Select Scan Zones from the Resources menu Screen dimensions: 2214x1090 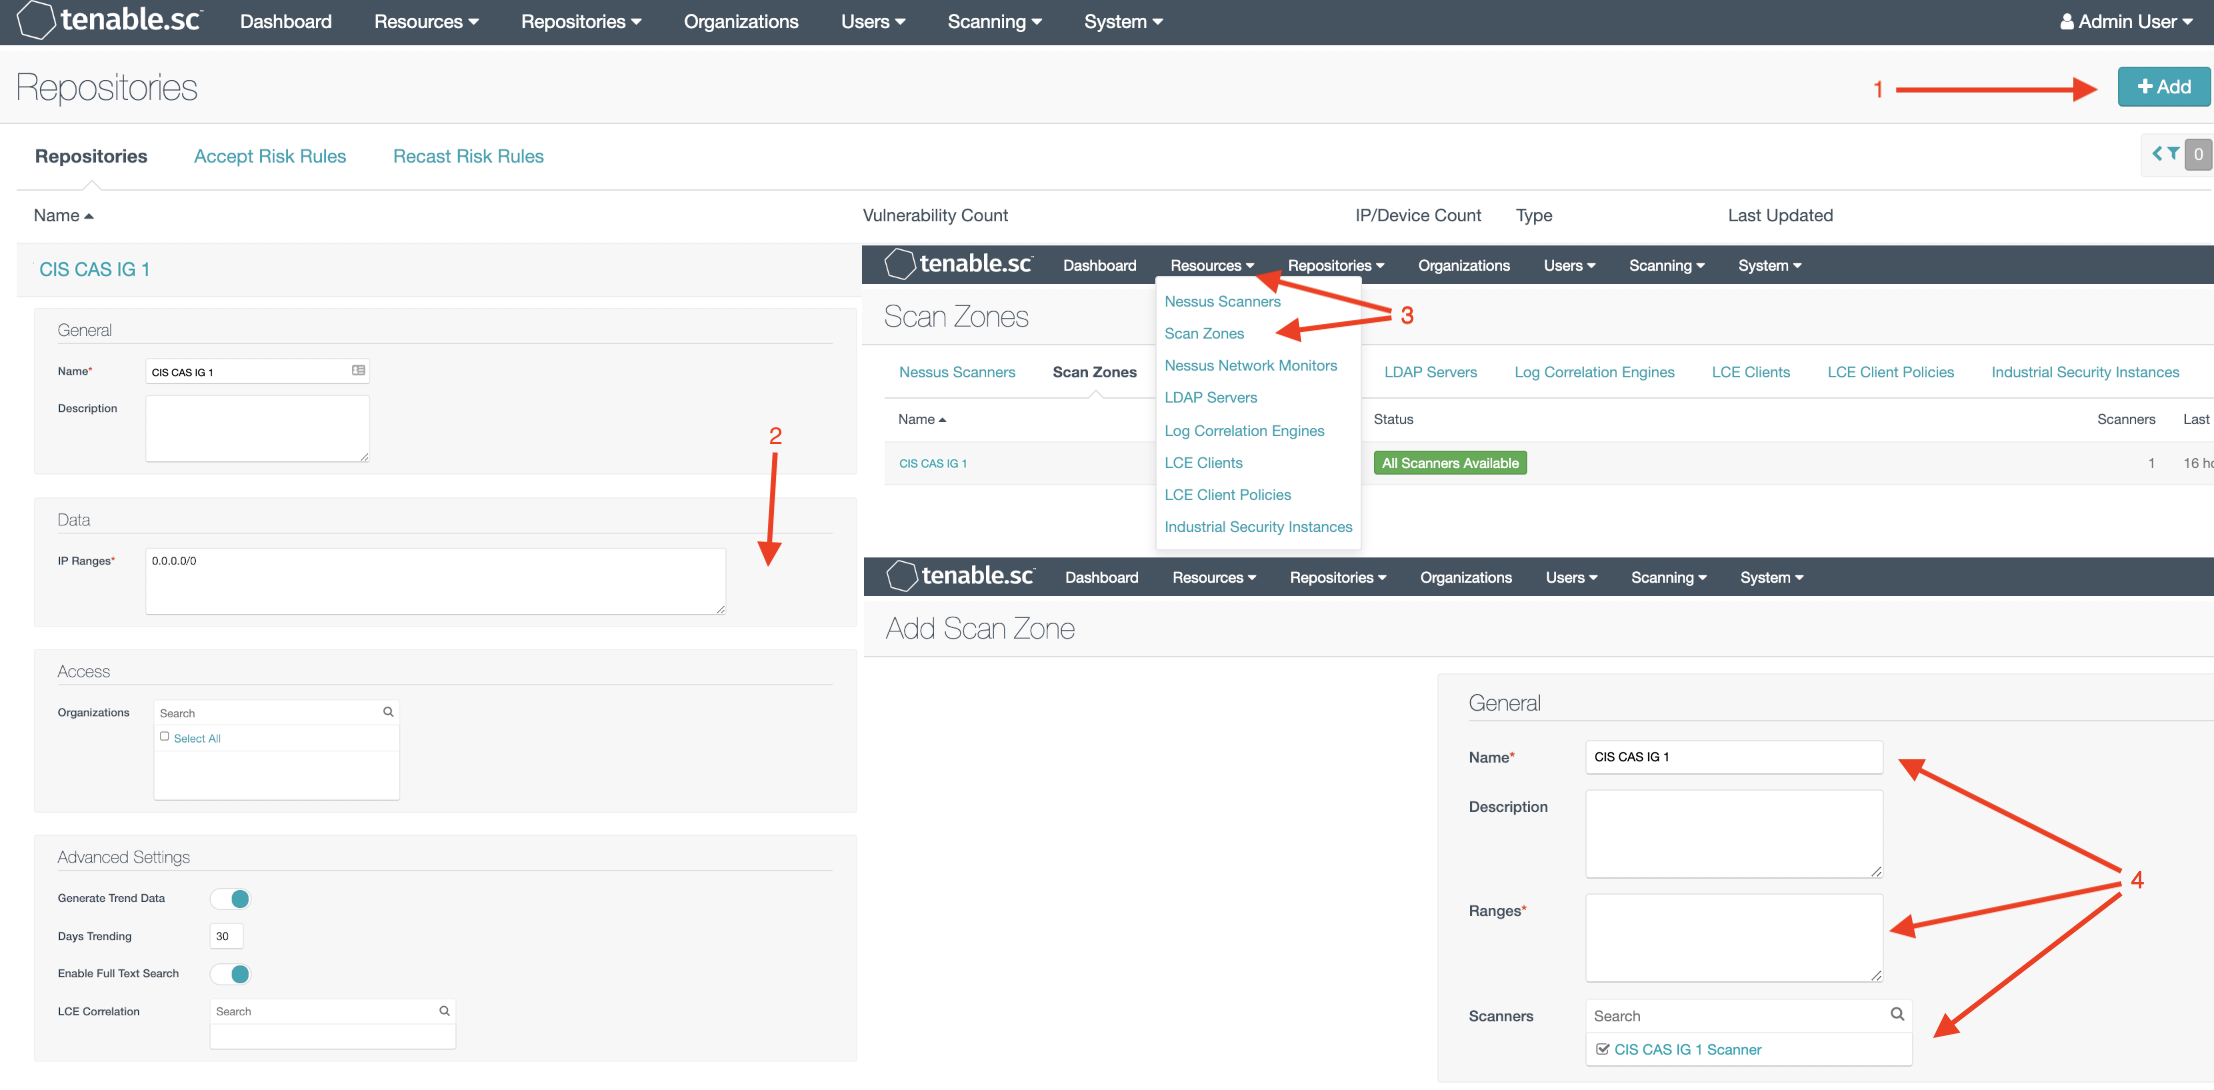tap(1204, 333)
